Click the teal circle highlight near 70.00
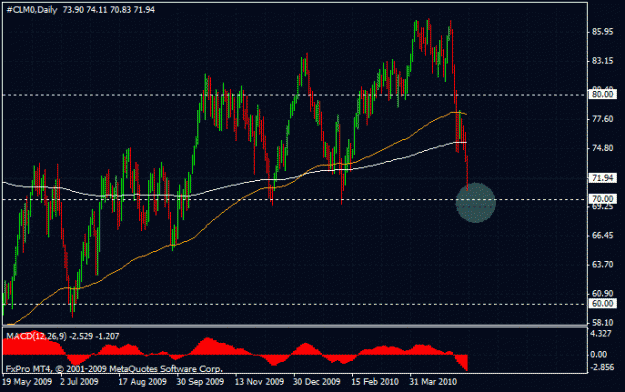Screen dimensions: 625x392 (x=476, y=203)
